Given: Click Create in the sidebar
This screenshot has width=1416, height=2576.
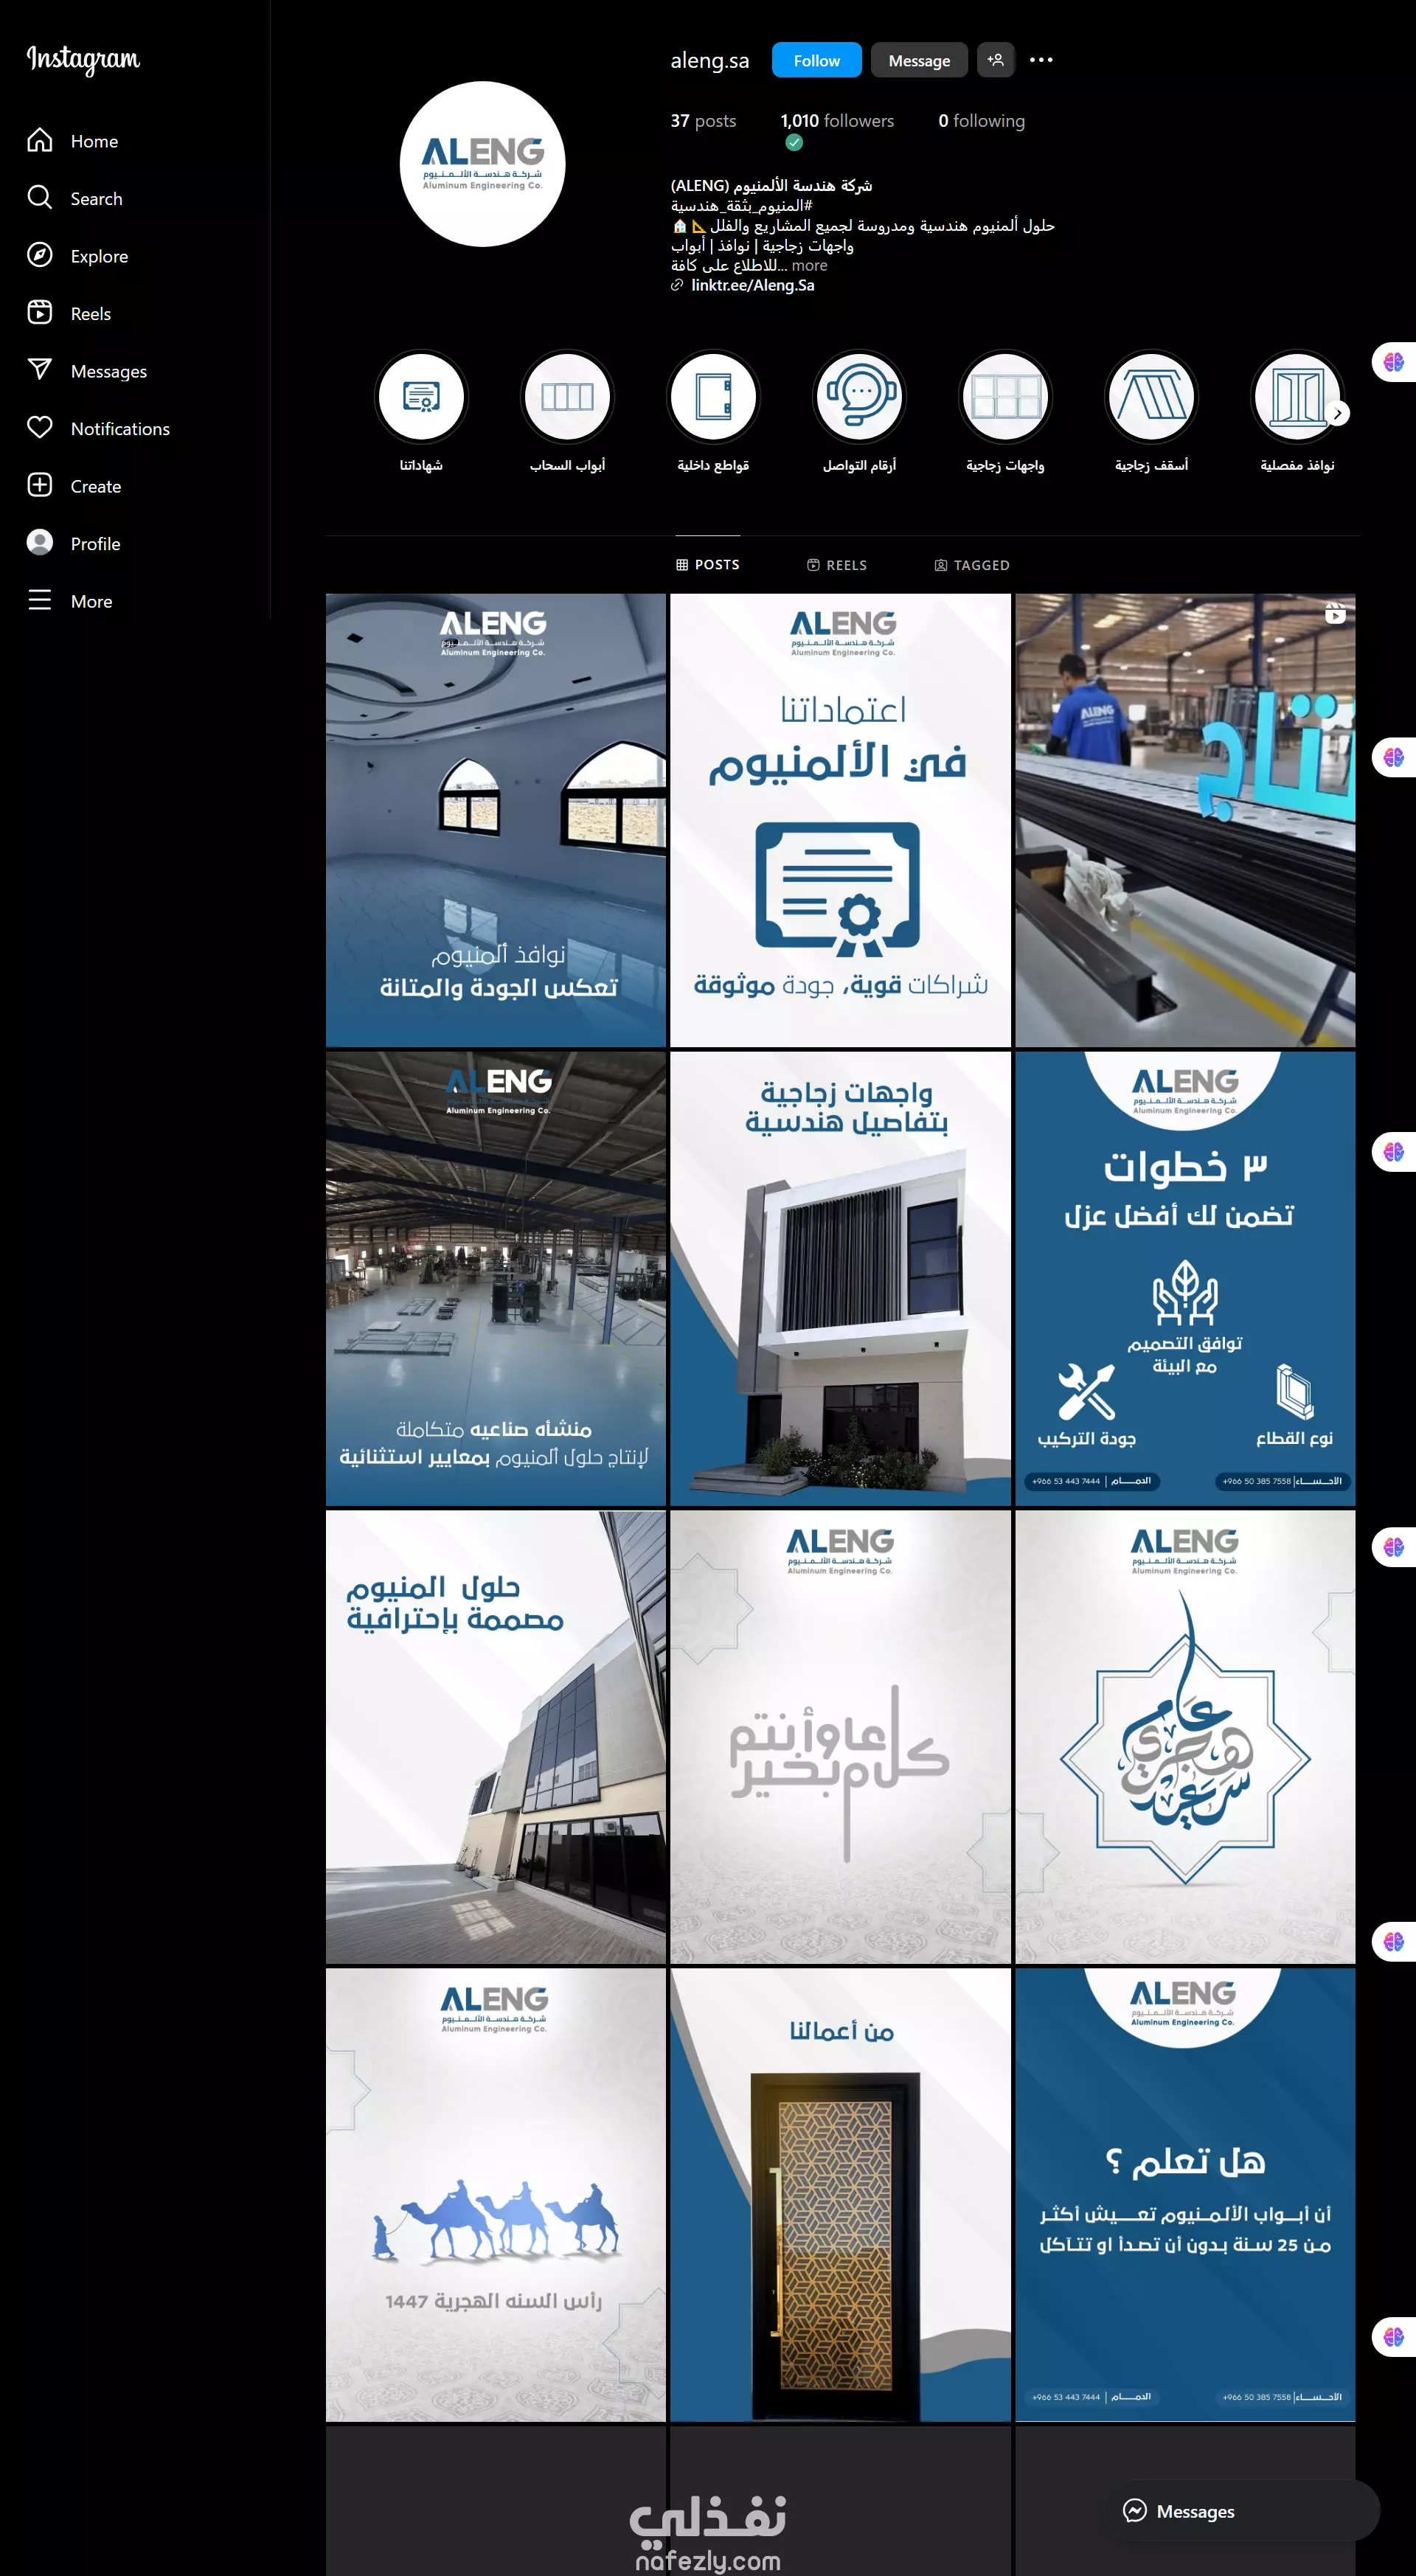Looking at the screenshot, I should 74,486.
